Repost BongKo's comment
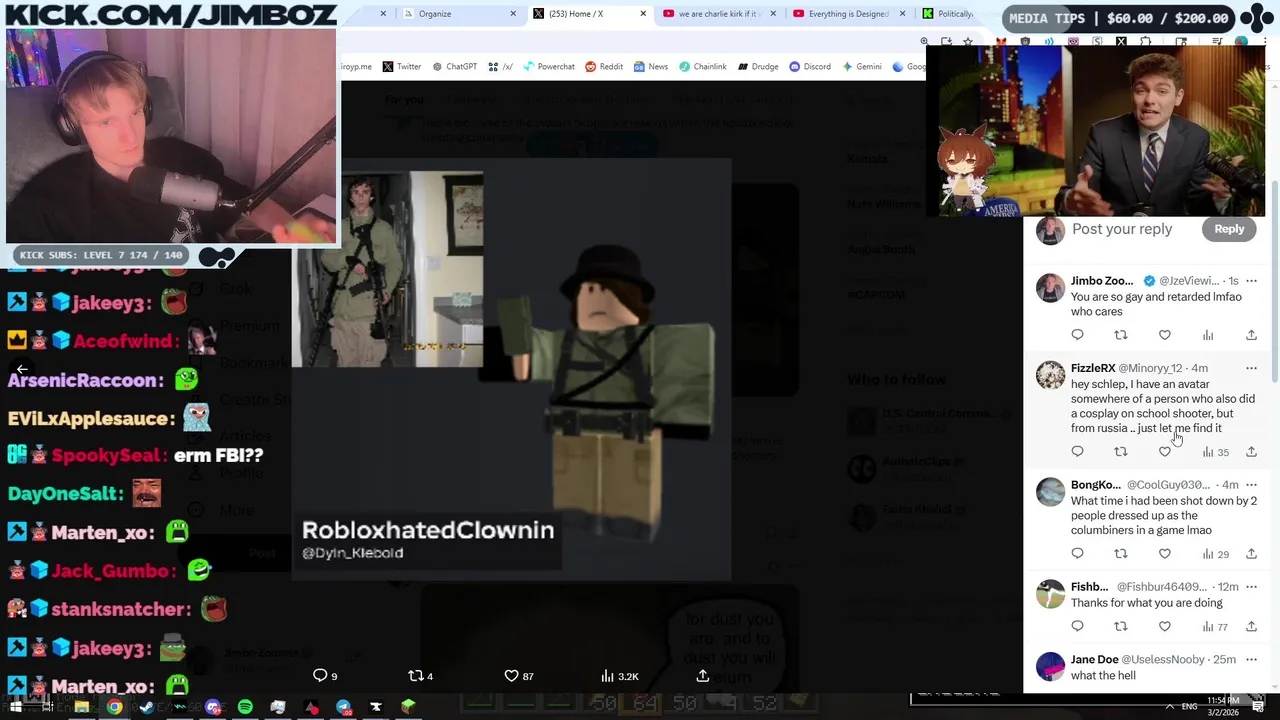The image size is (1280, 720). (1121, 554)
